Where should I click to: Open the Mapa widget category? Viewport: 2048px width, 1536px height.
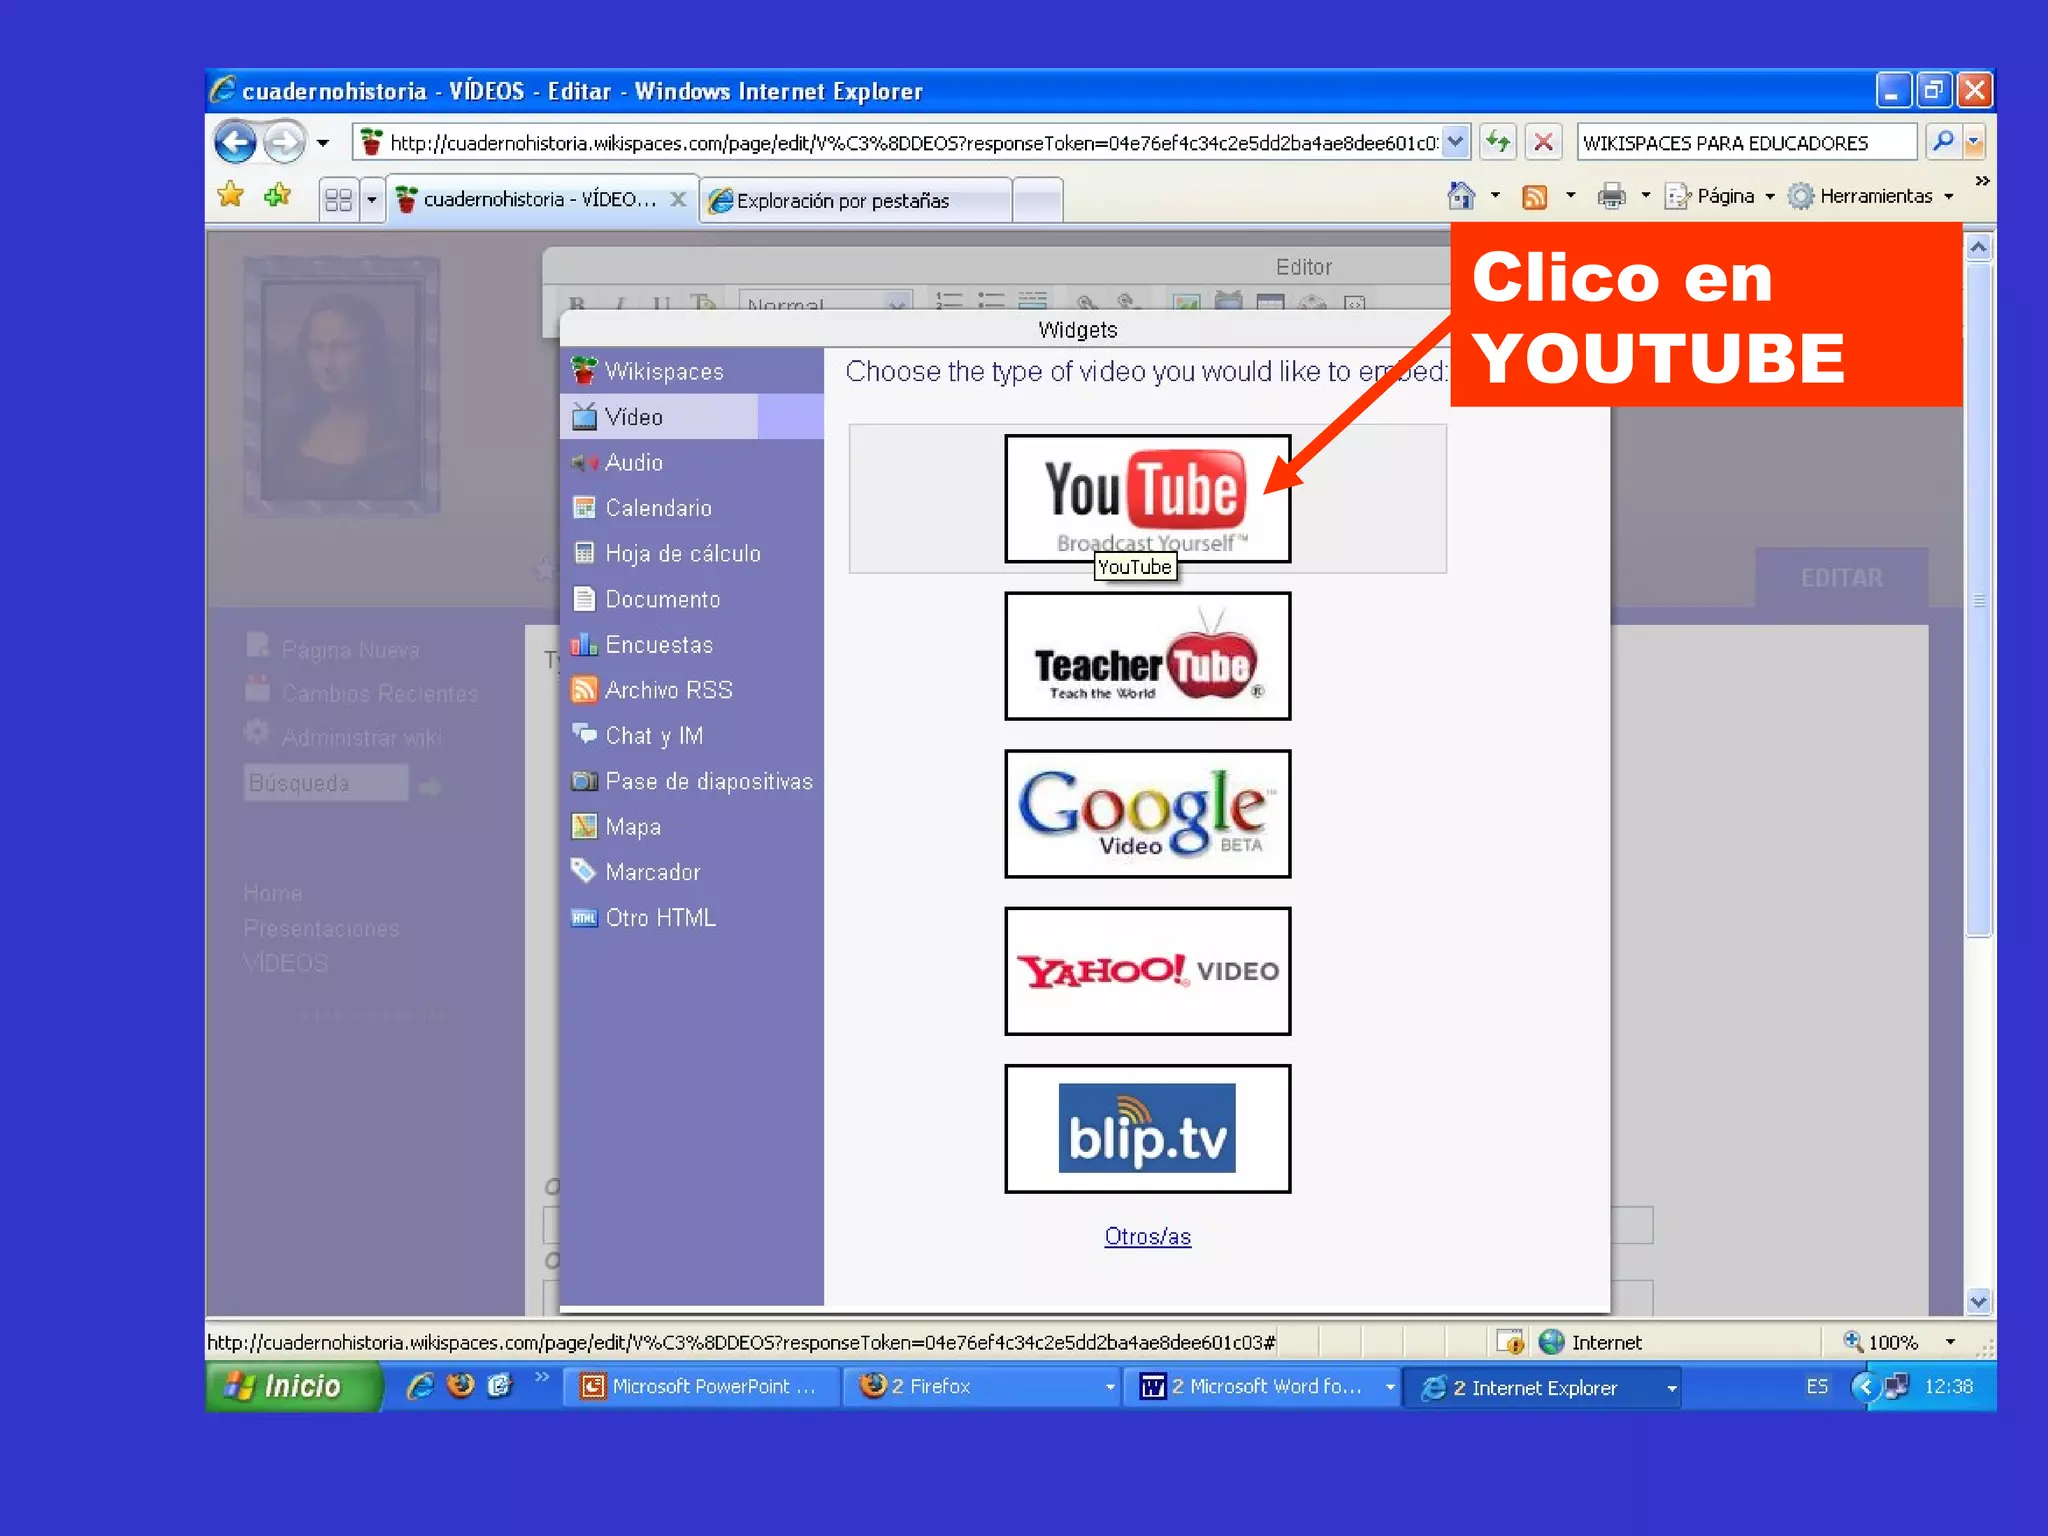click(x=691, y=827)
